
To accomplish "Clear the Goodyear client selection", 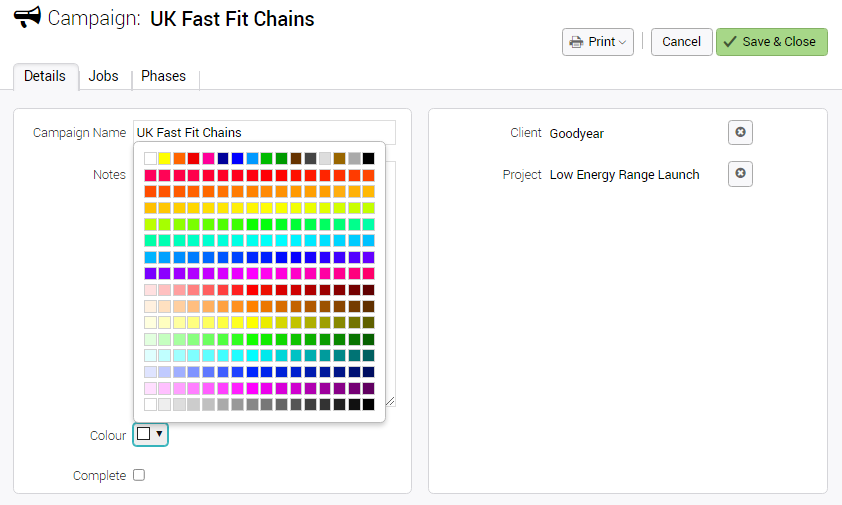I will (740, 132).
